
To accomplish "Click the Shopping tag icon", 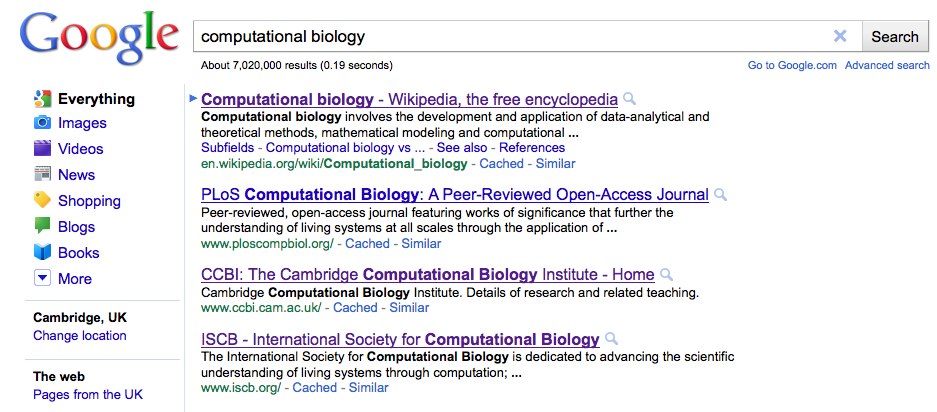I will coord(42,200).
